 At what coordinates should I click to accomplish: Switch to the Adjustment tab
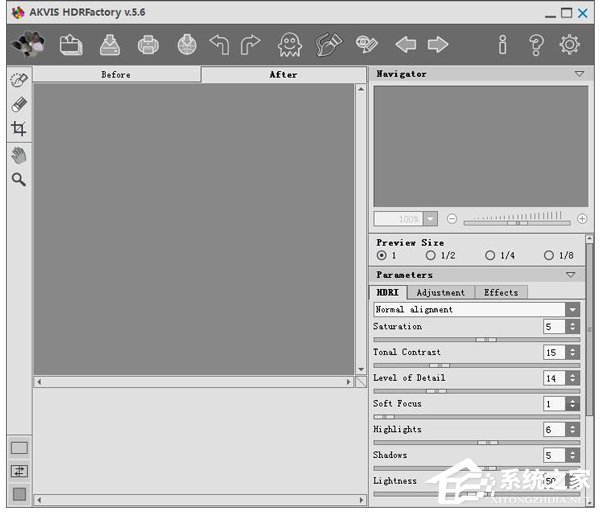click(x=440, y=292)
